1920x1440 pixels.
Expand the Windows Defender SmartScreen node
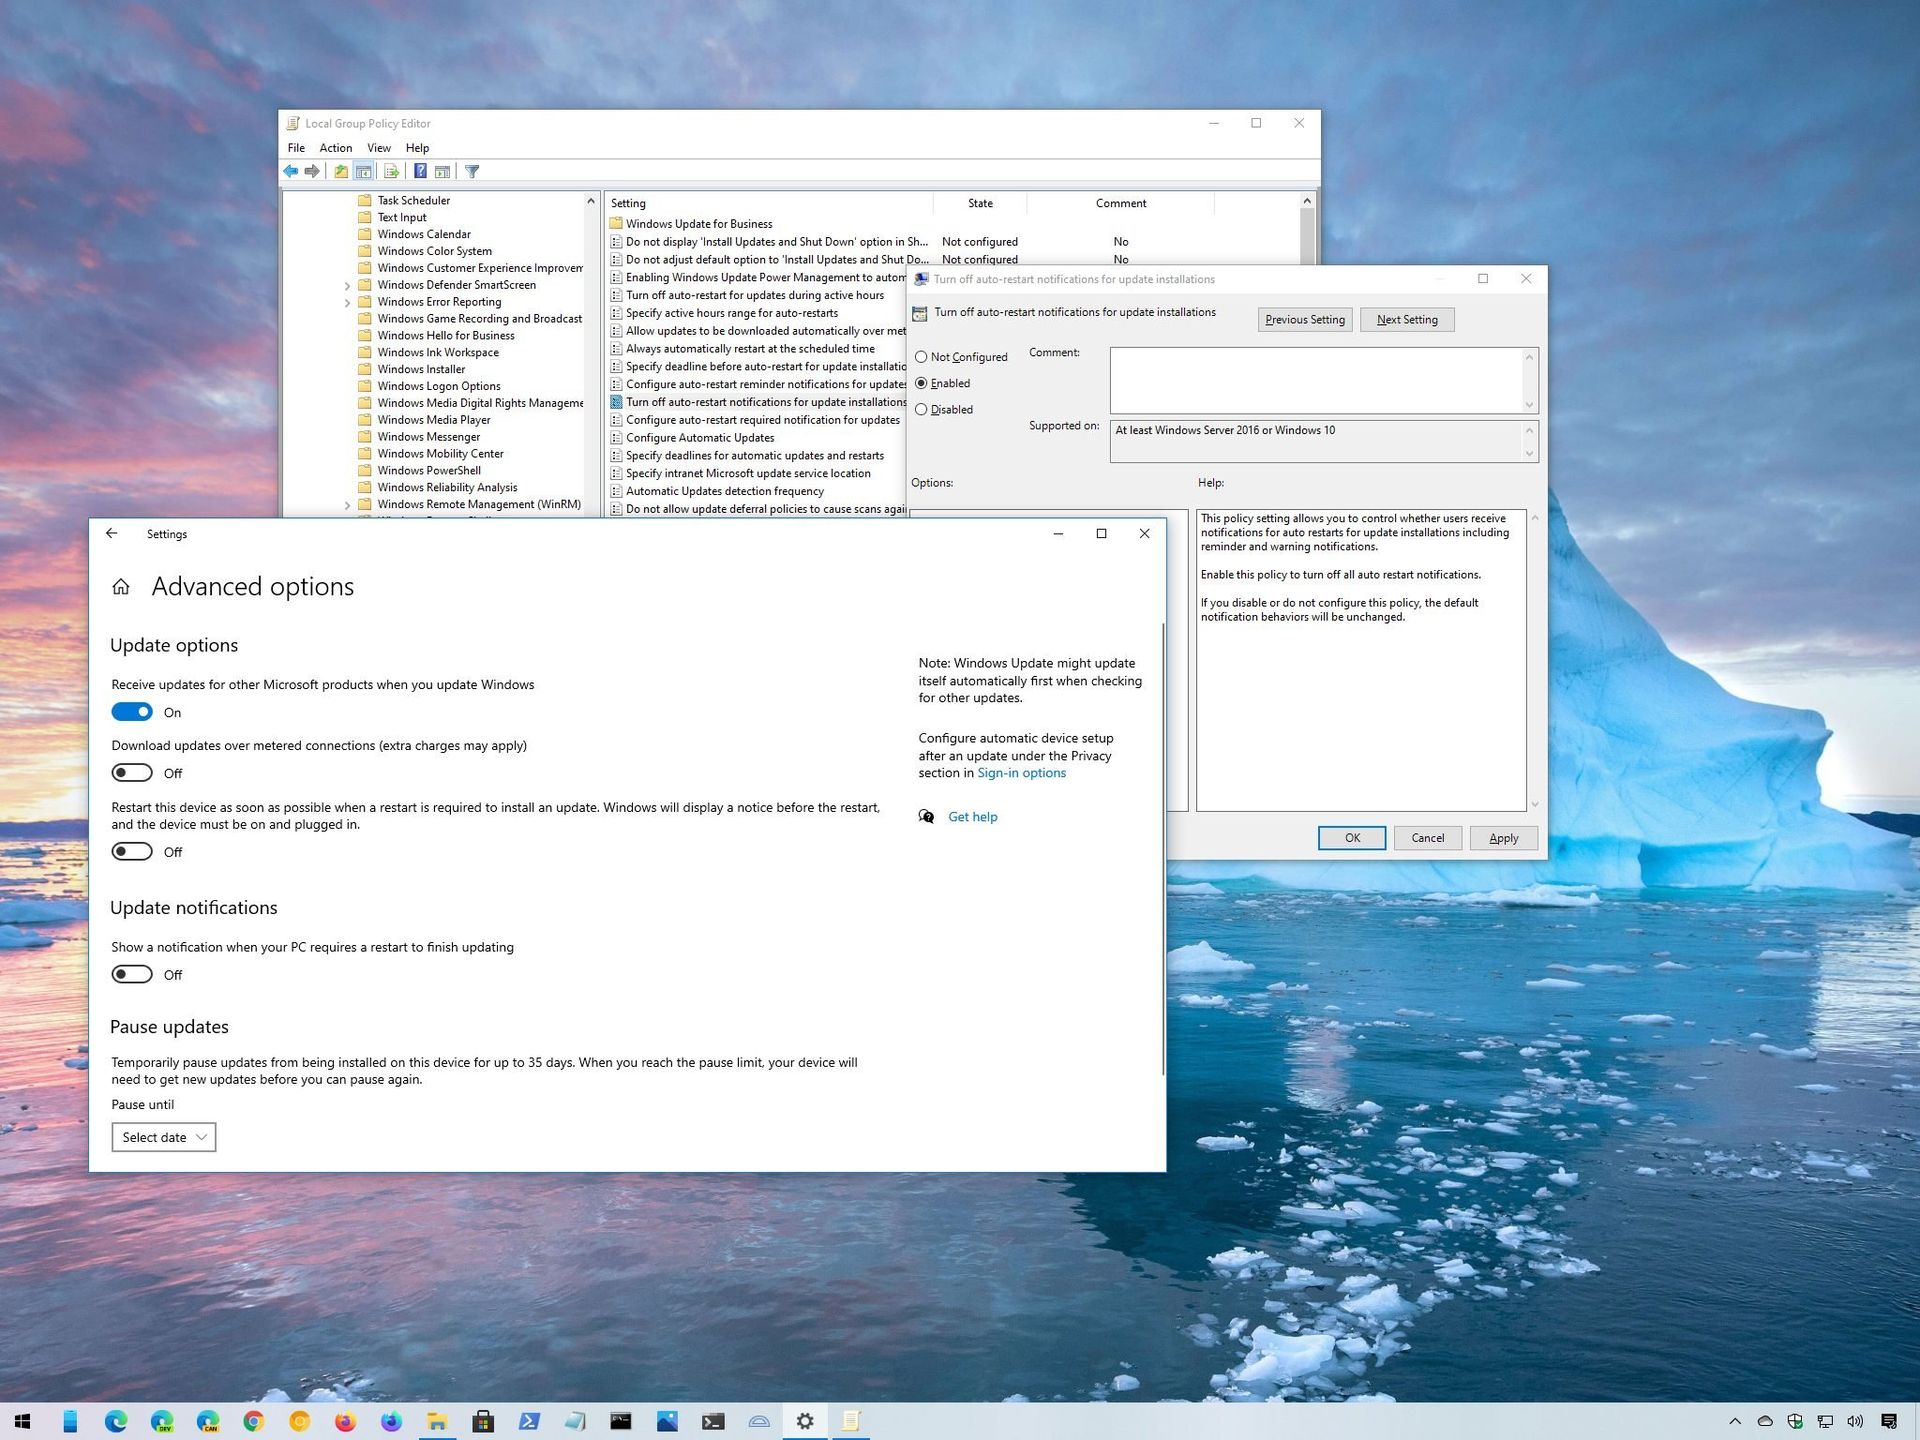(x=348, y=285)
